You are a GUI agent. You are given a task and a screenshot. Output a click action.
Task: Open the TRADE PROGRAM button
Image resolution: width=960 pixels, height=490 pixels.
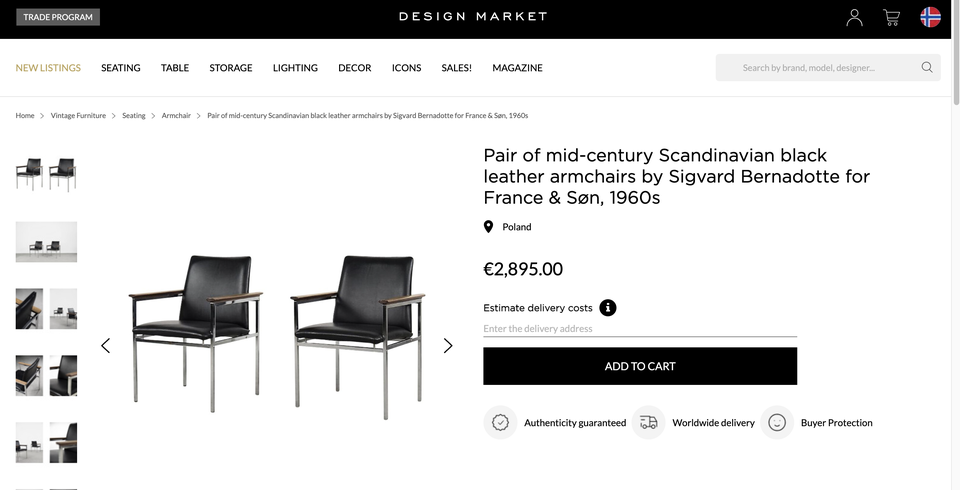point(58,17)
